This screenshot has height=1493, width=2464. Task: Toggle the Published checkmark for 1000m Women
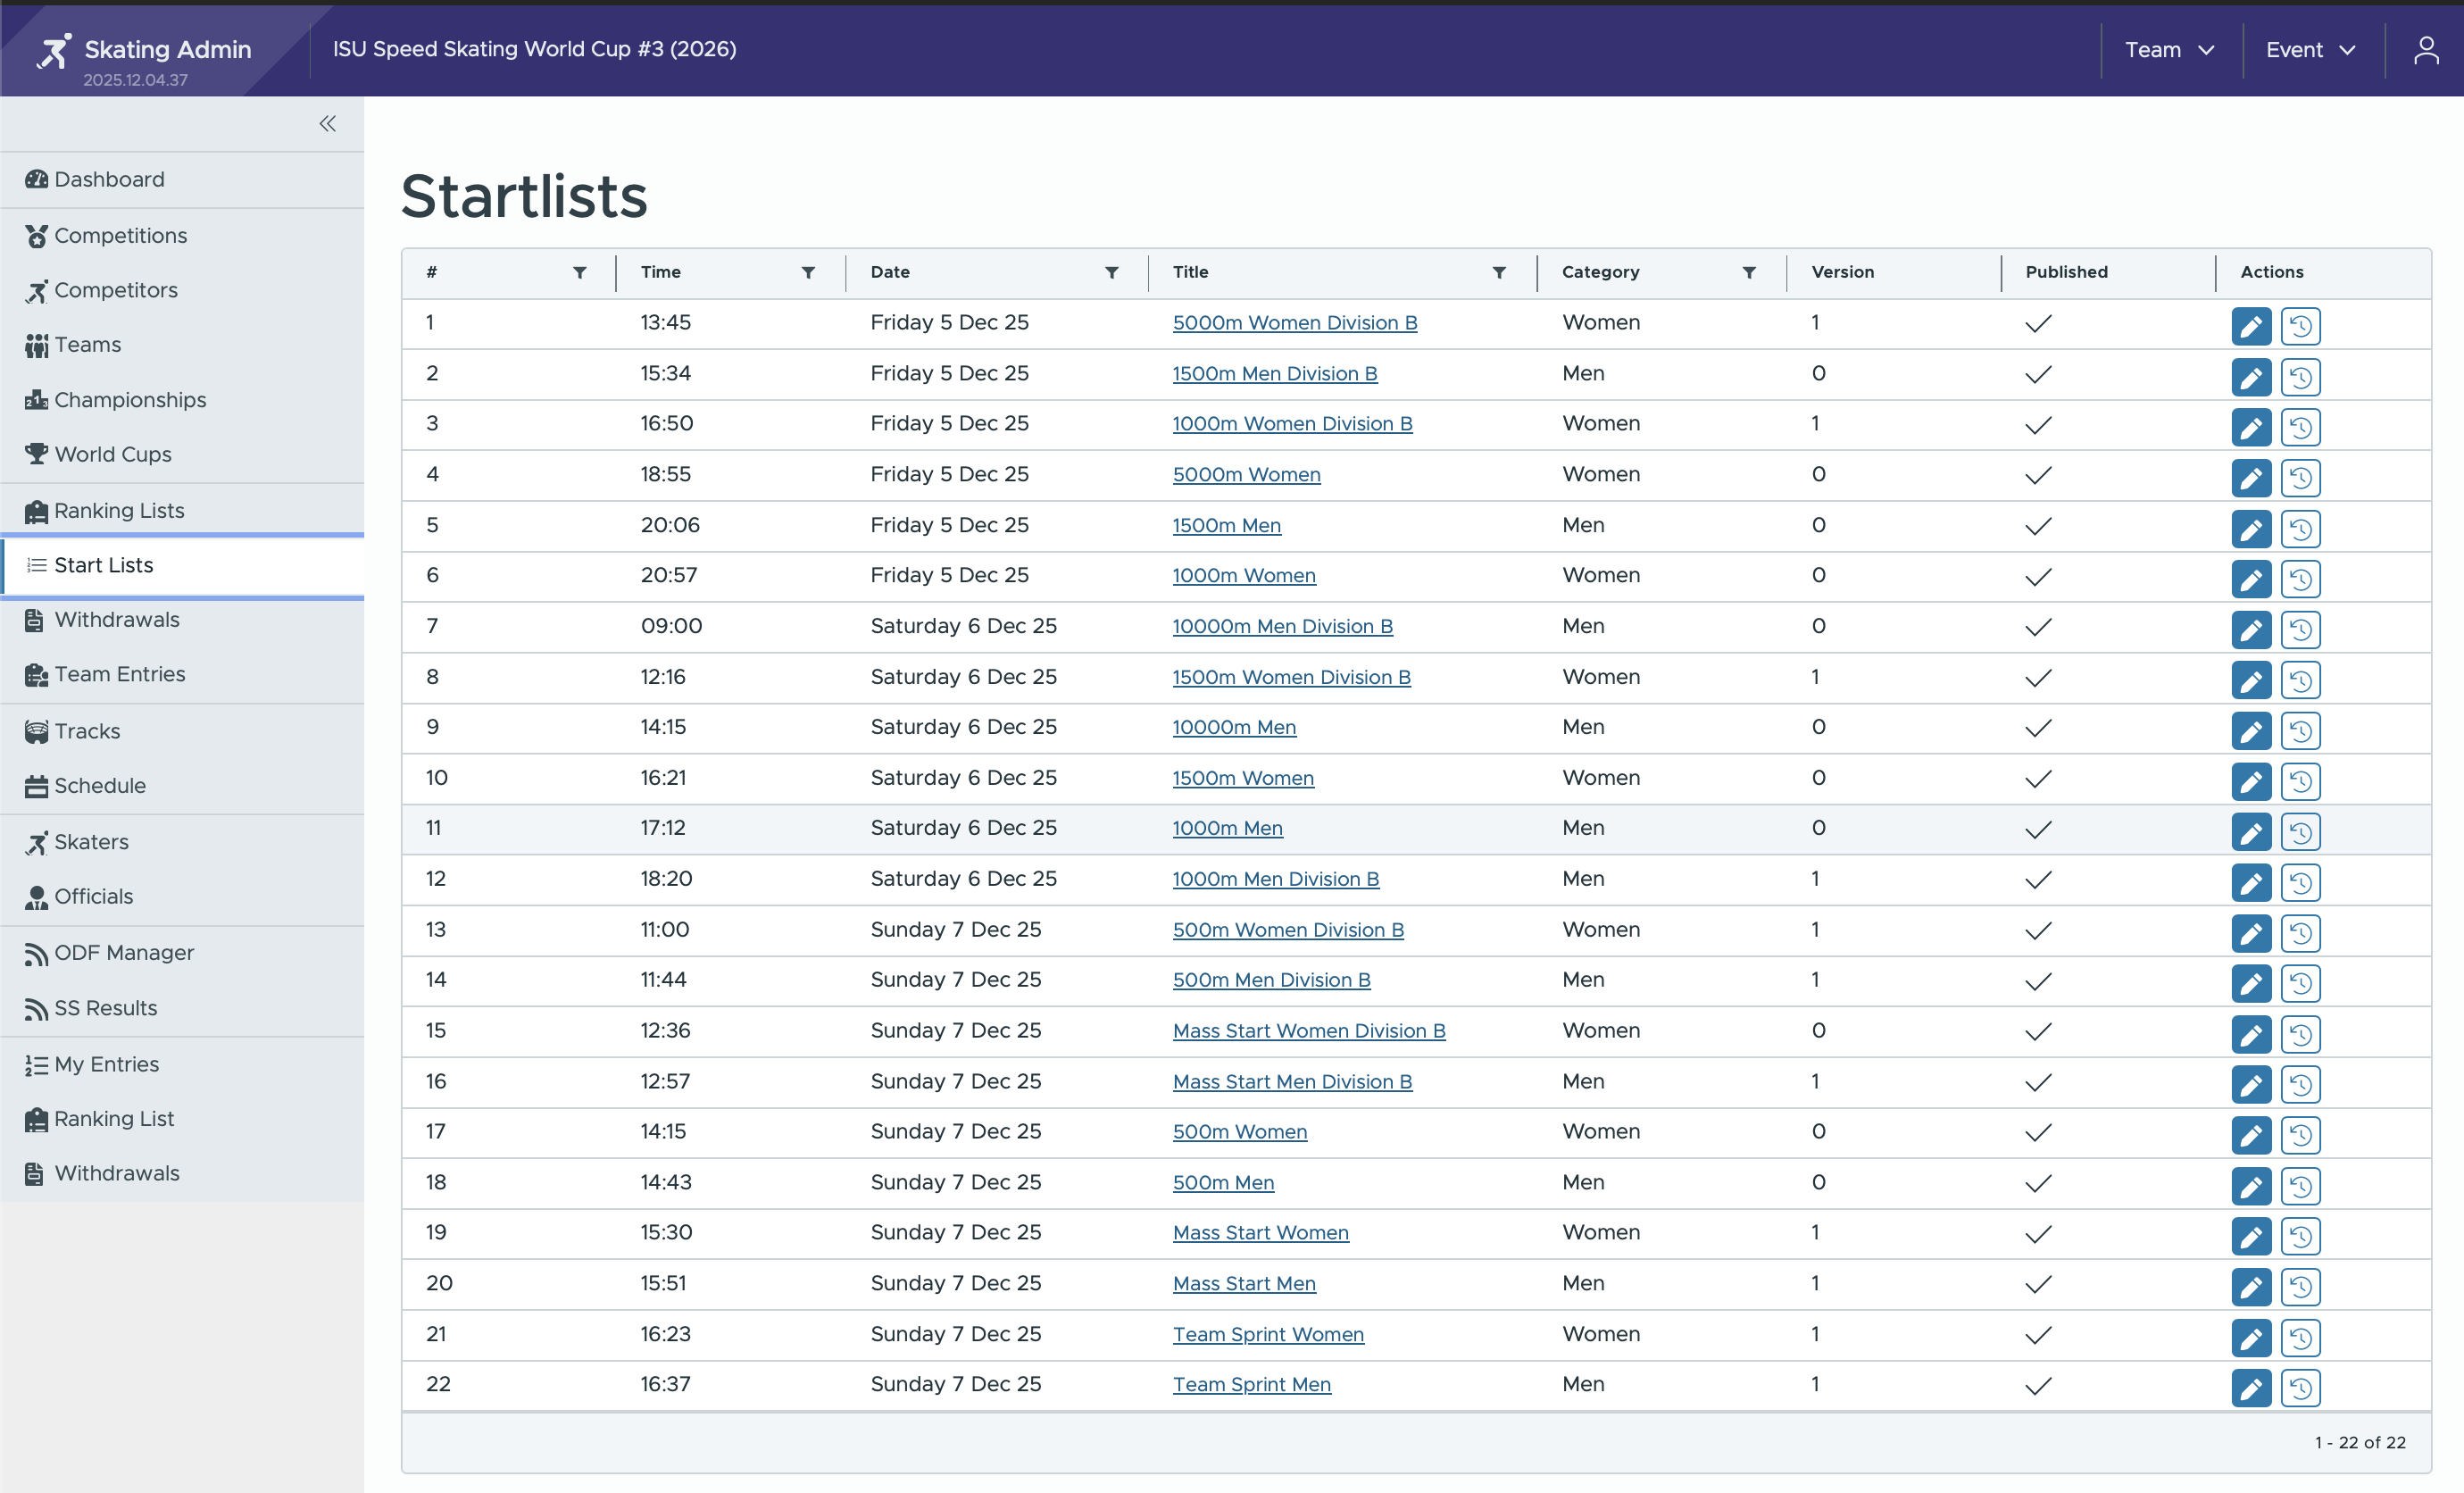pyautogui.click(x=2038, y=577)
